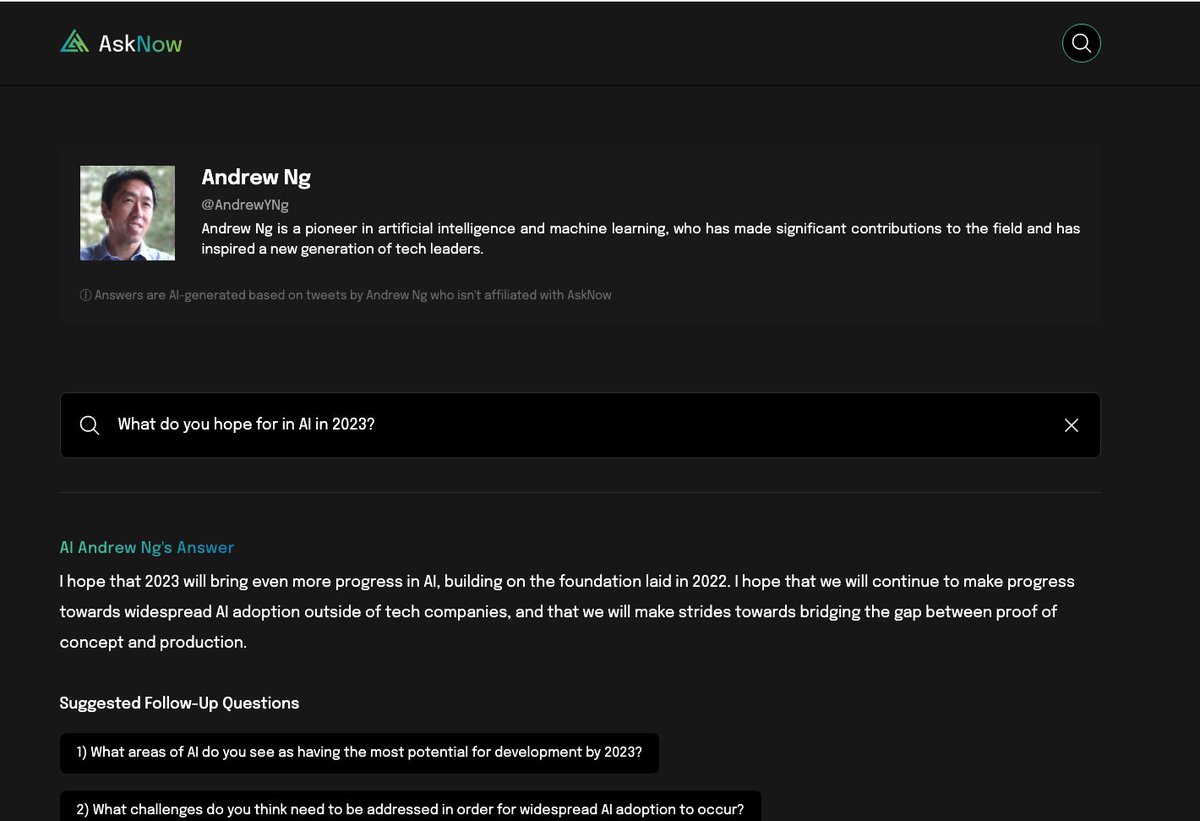Focus the question field reading 'What do you hope for'

pyautogui.click(x=580, y=425)
